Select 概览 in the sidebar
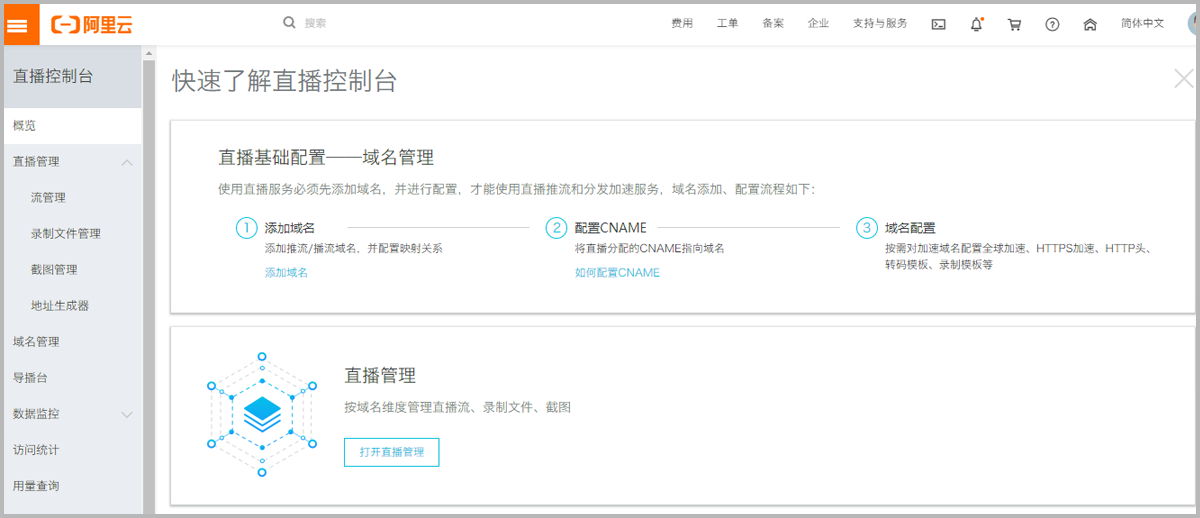The image size is (1200, 518). (x=72, y=125)
